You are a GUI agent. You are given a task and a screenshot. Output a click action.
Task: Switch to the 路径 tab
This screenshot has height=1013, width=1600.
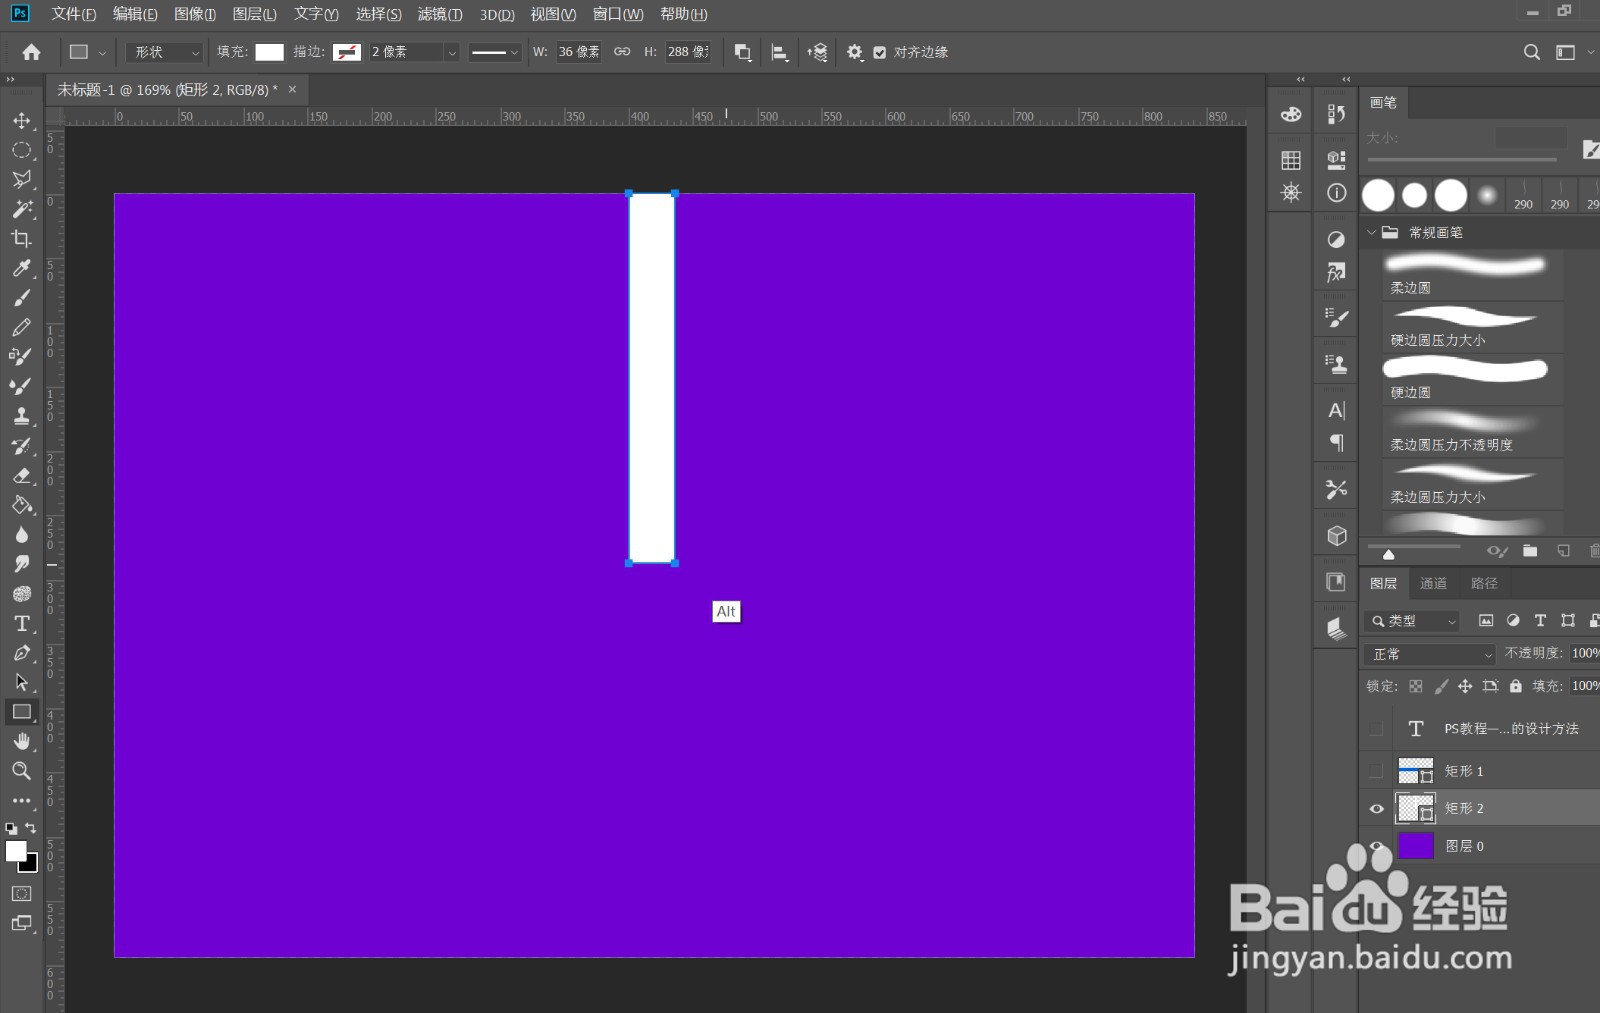[1484, 583]
